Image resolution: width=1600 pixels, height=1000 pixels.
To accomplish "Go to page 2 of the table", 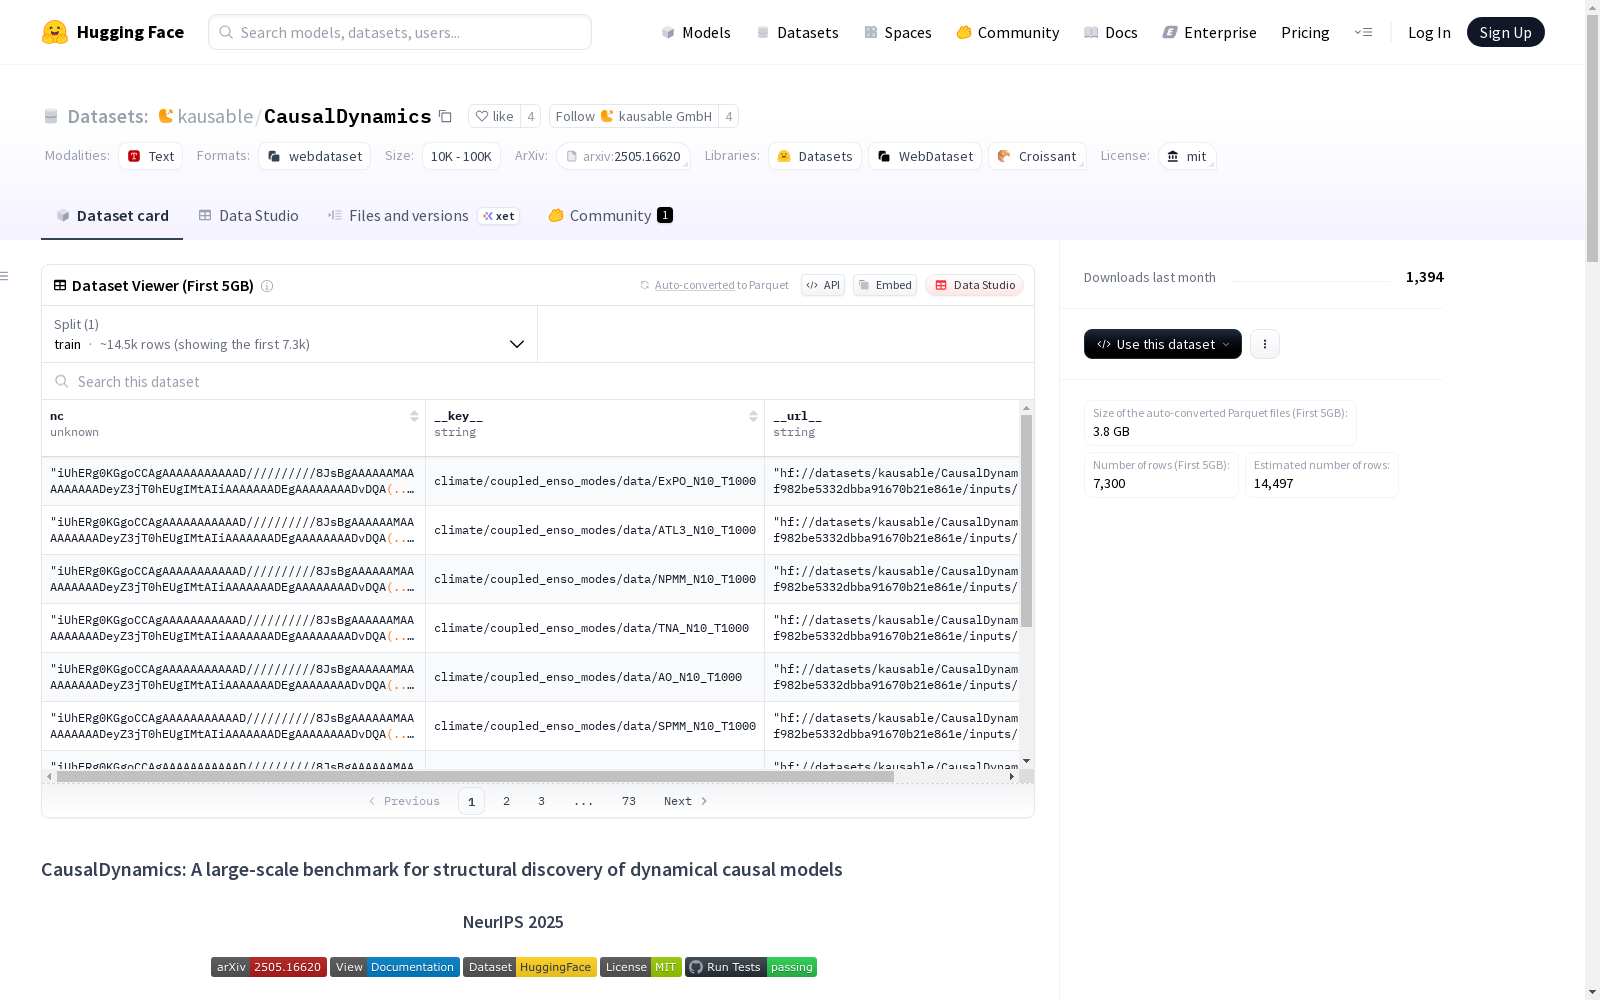I will pos(507,801).
